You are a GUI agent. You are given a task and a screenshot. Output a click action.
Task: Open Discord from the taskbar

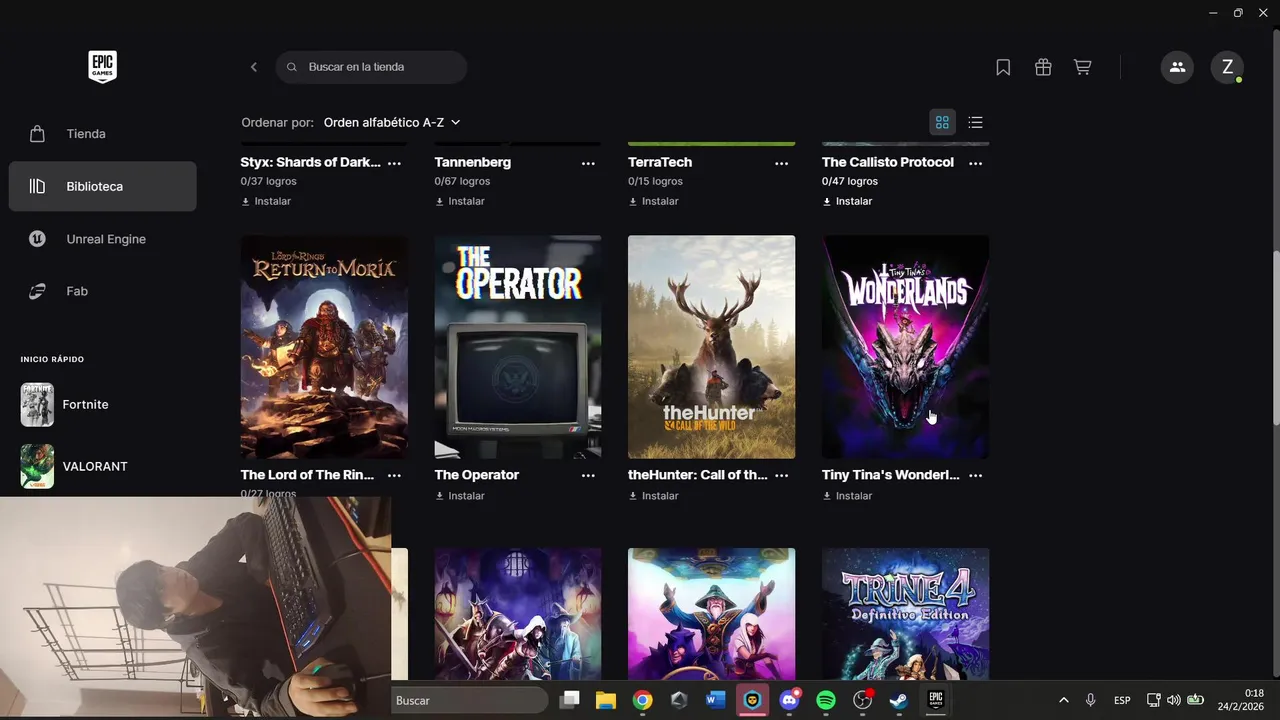(x=789, y=700)
